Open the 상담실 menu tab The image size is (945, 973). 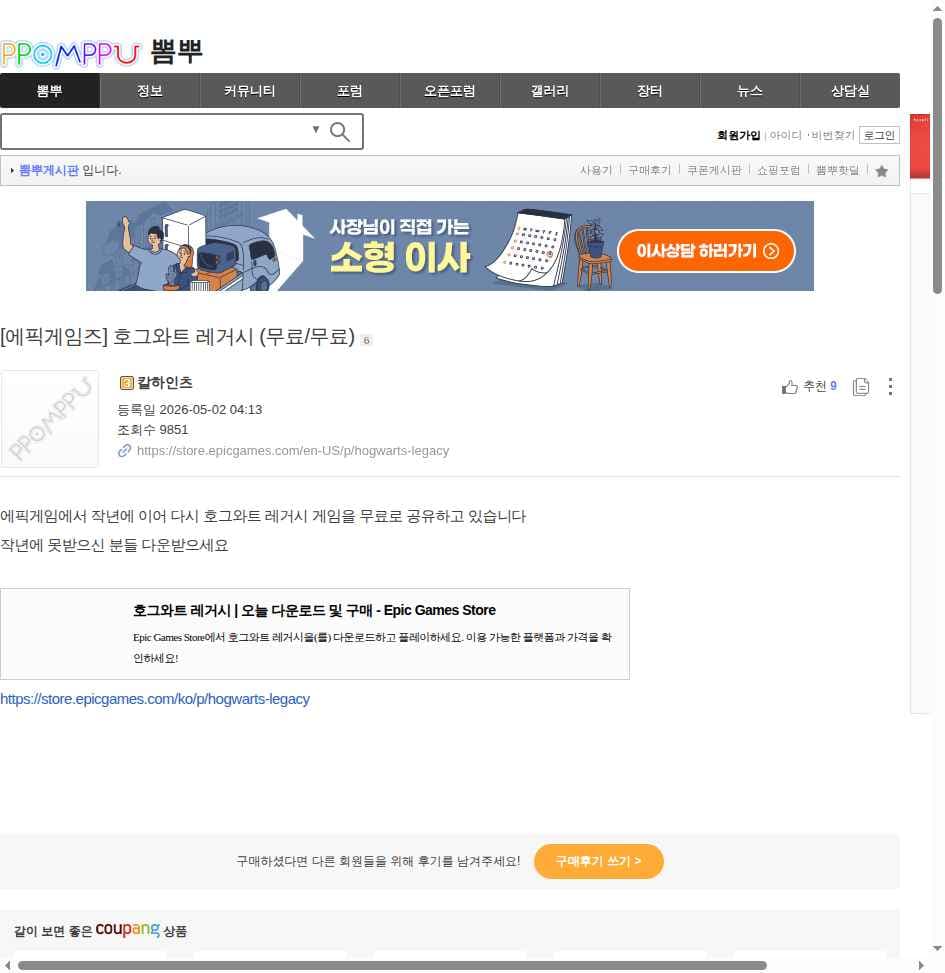(850, 91)
